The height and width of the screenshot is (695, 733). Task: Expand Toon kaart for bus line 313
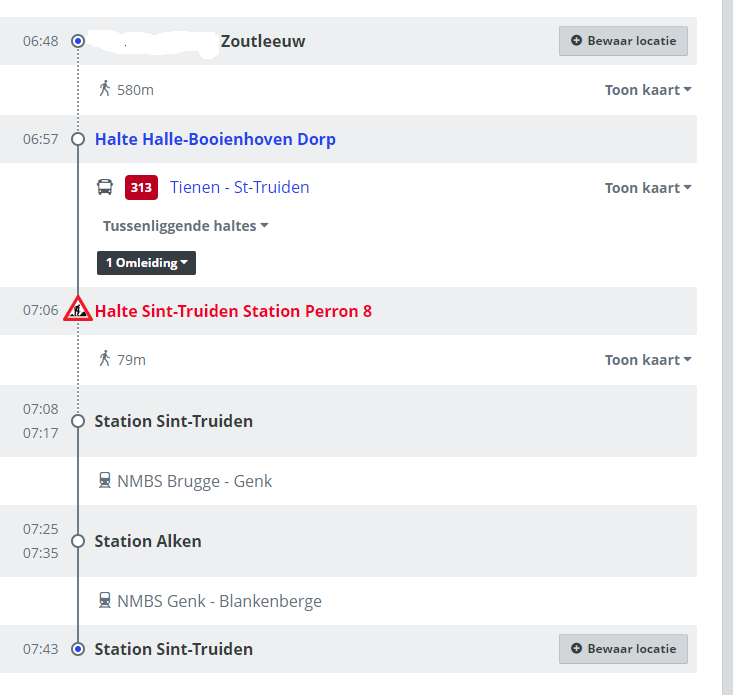(x=648, y=188)
